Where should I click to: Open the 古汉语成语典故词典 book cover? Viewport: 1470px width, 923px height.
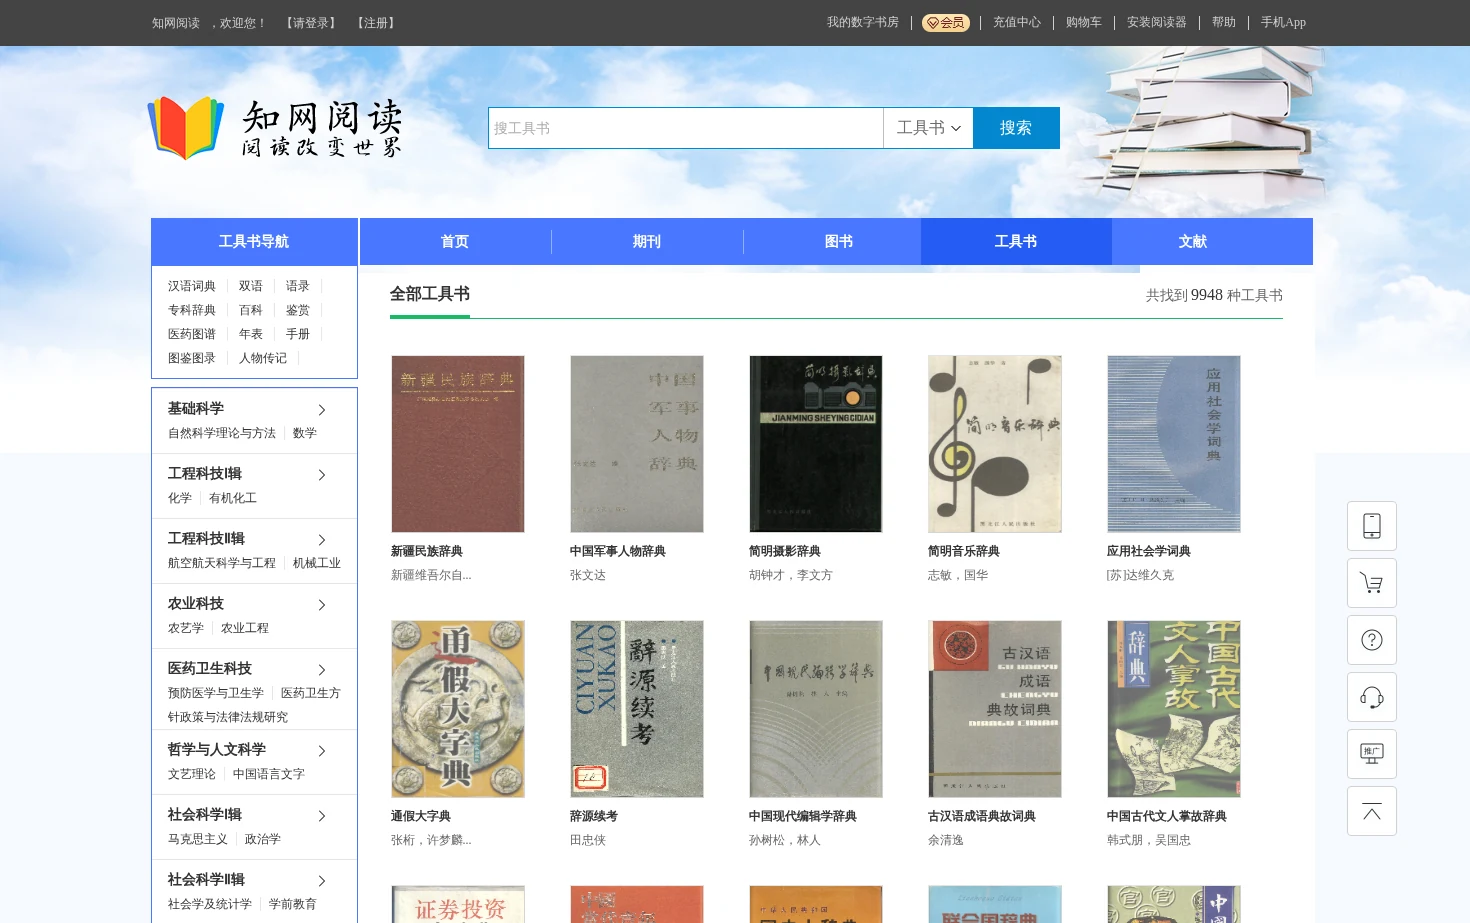point(995,709)
